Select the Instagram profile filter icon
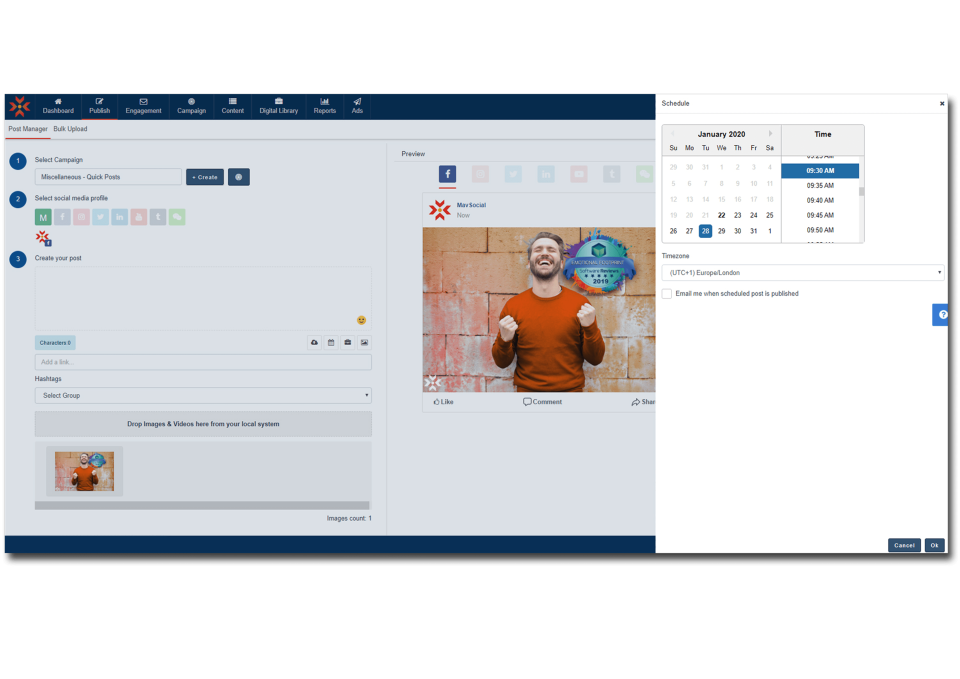The height and width of the screenshot is (679, 960). click(81, 217)
